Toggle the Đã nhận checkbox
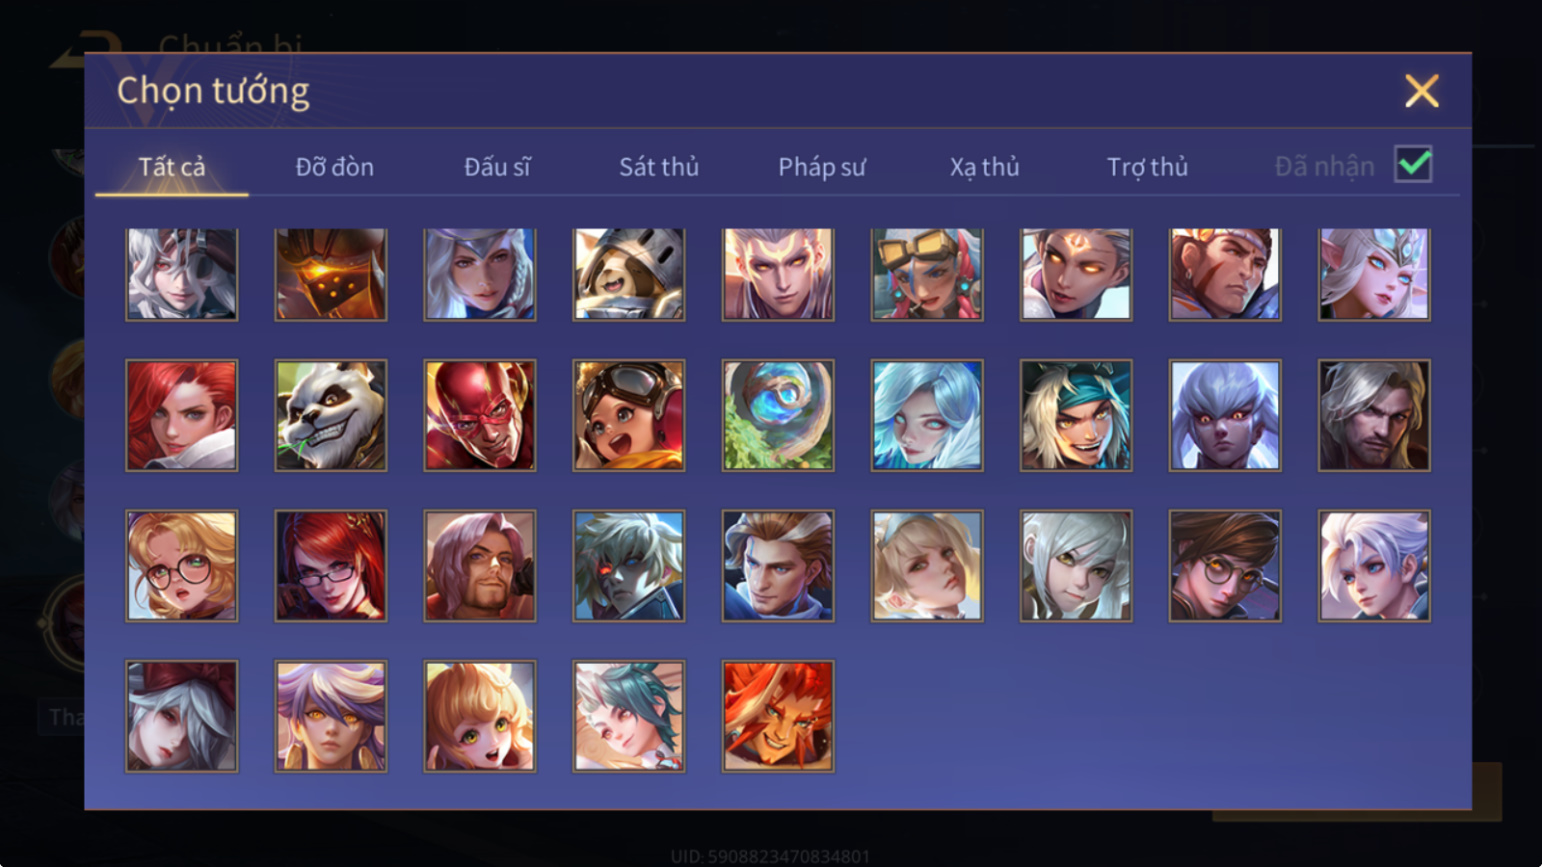Image resolution: width=1542 pixels, height=867 pixels. [x=1413, y=164]
